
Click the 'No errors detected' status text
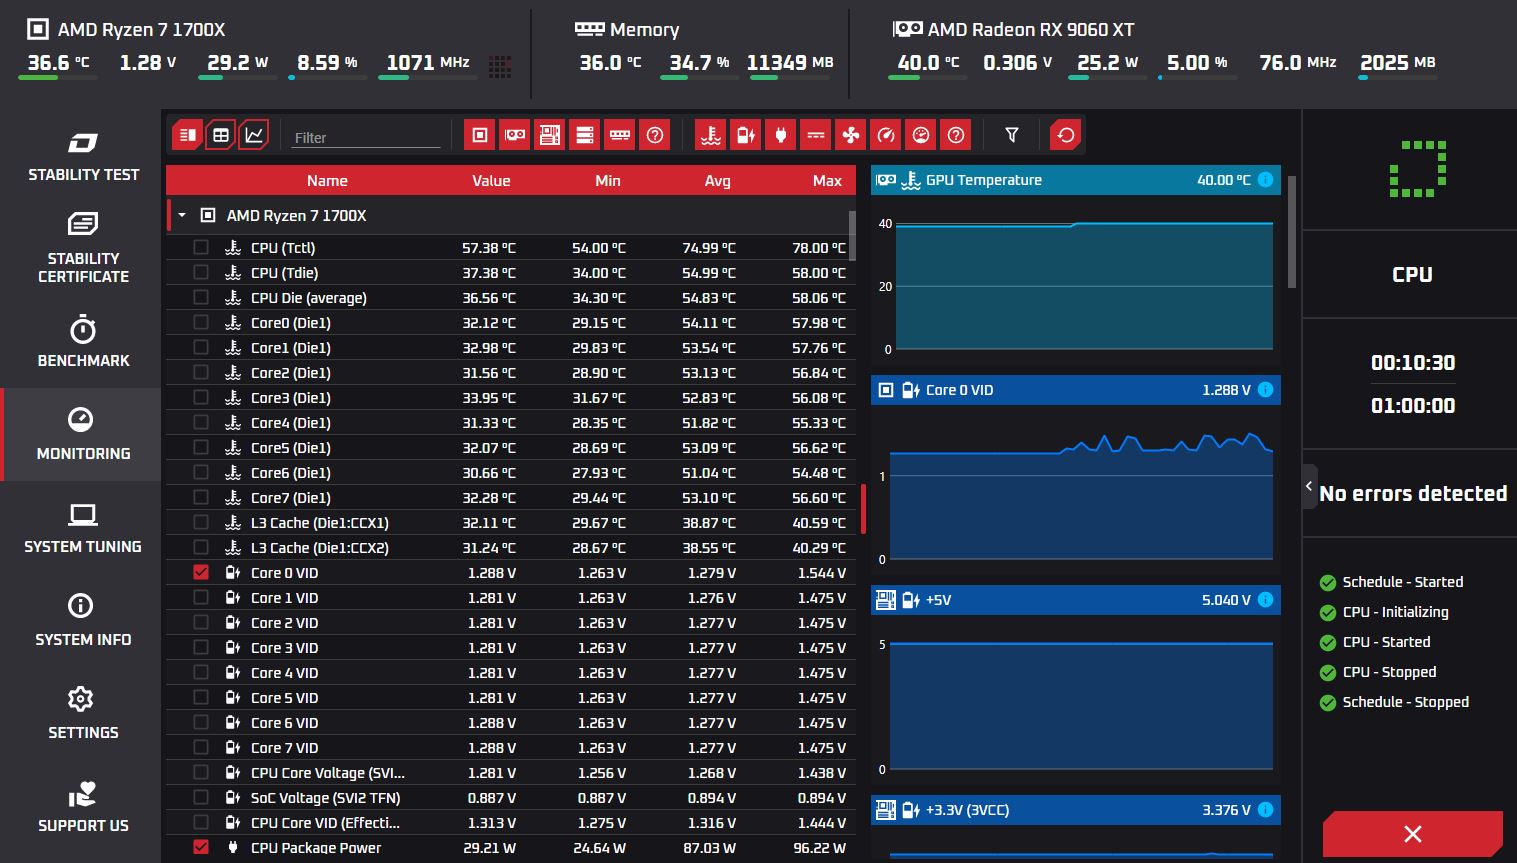1413,493
